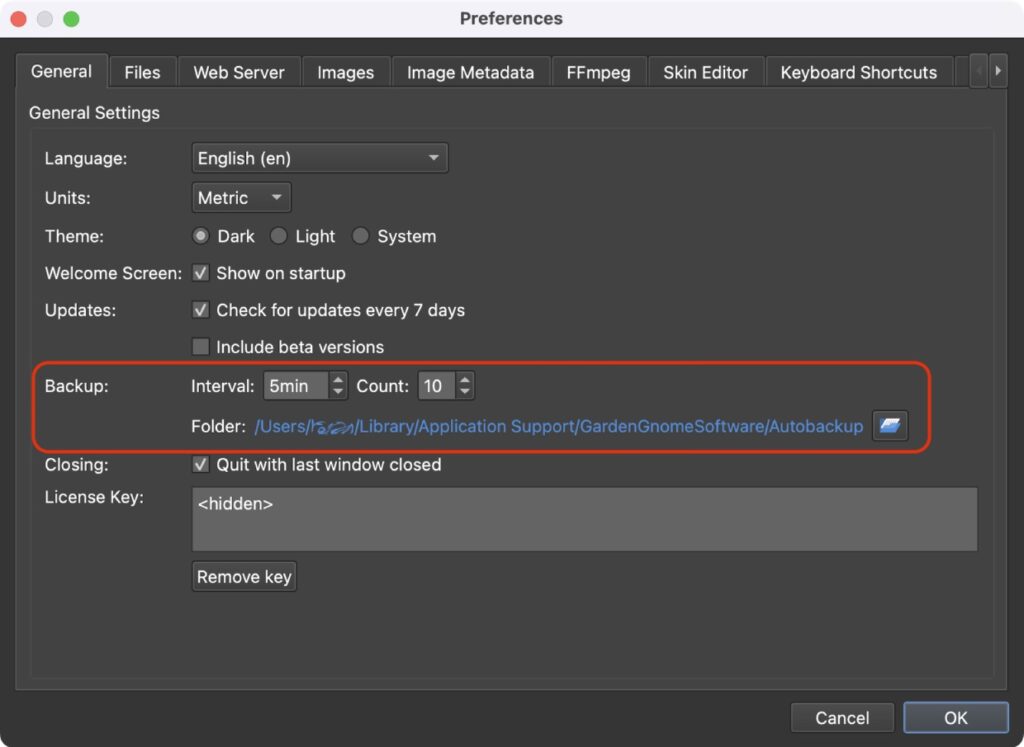This screenshot has height=747, width=1024.
Task: Open the backup folder browser icon
Action: (890, 425)
